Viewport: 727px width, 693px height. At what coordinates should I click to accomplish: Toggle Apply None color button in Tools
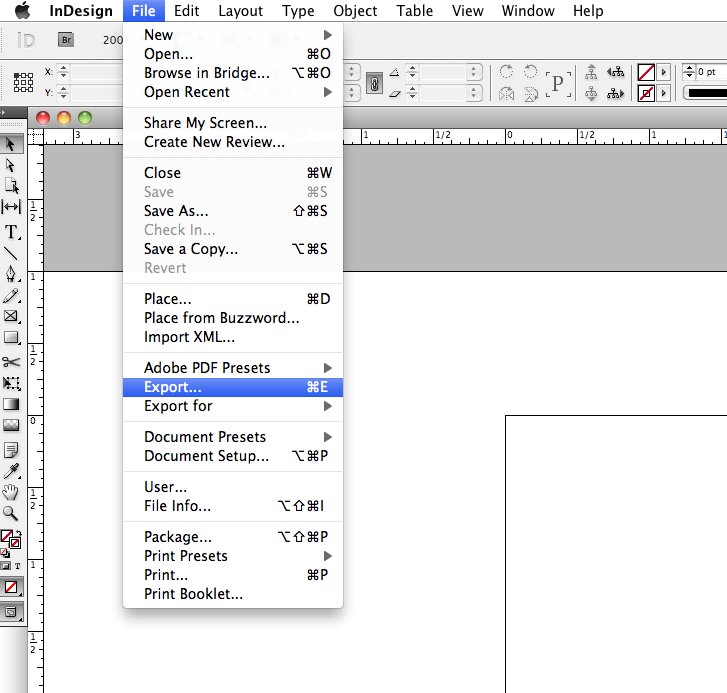[x=11, y=587]
